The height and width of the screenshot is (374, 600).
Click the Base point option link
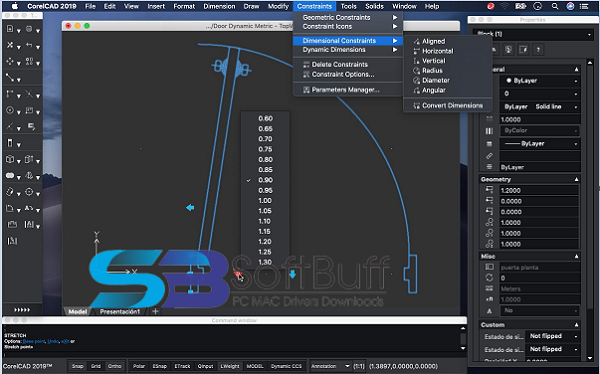point(34,341)
